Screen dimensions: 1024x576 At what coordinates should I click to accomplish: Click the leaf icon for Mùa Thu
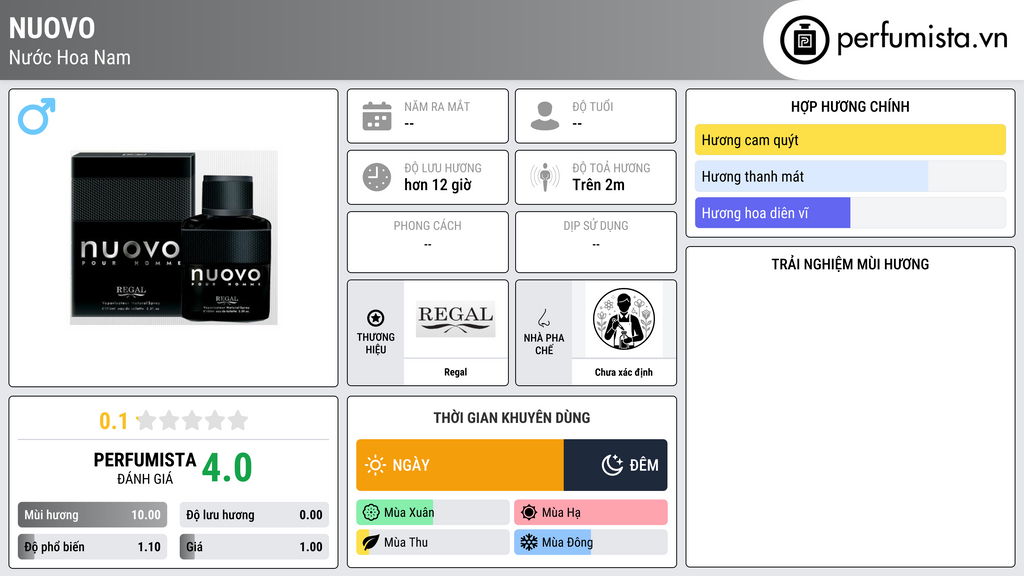point(370,542)
